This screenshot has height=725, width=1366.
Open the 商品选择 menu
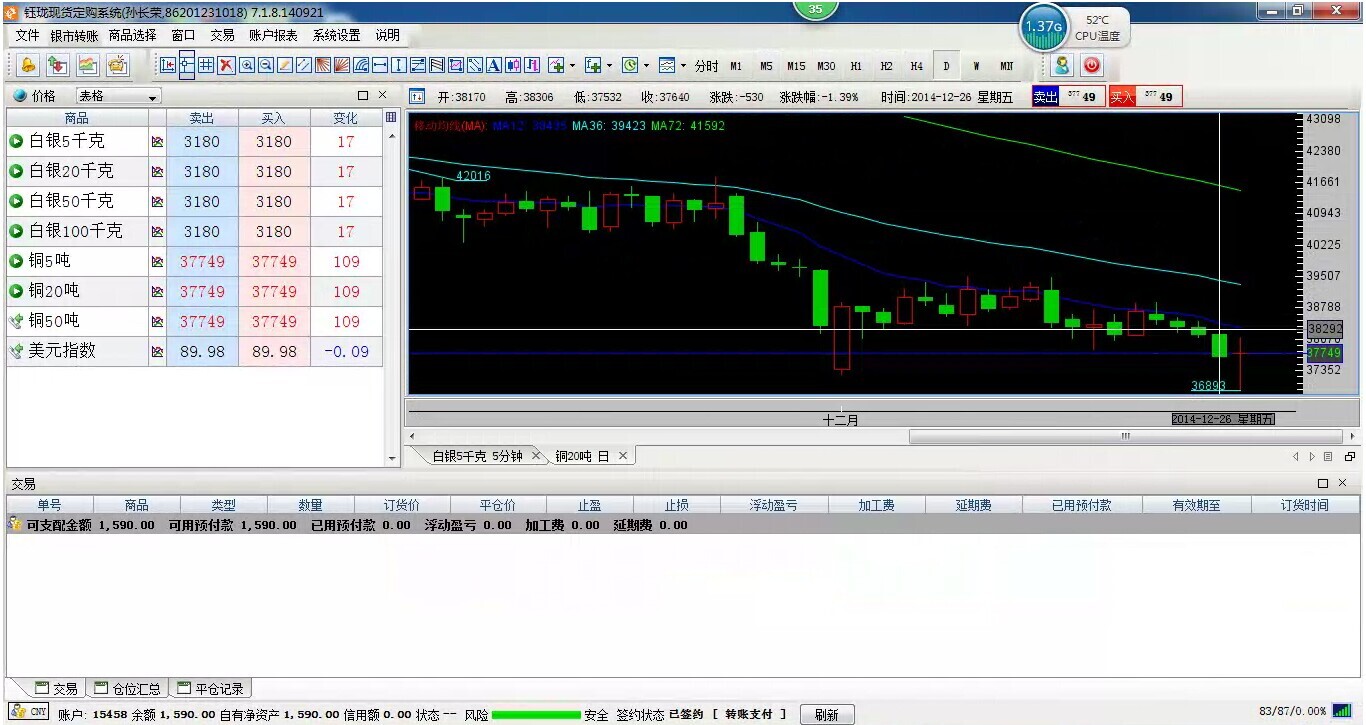click(x=132, y=35)
